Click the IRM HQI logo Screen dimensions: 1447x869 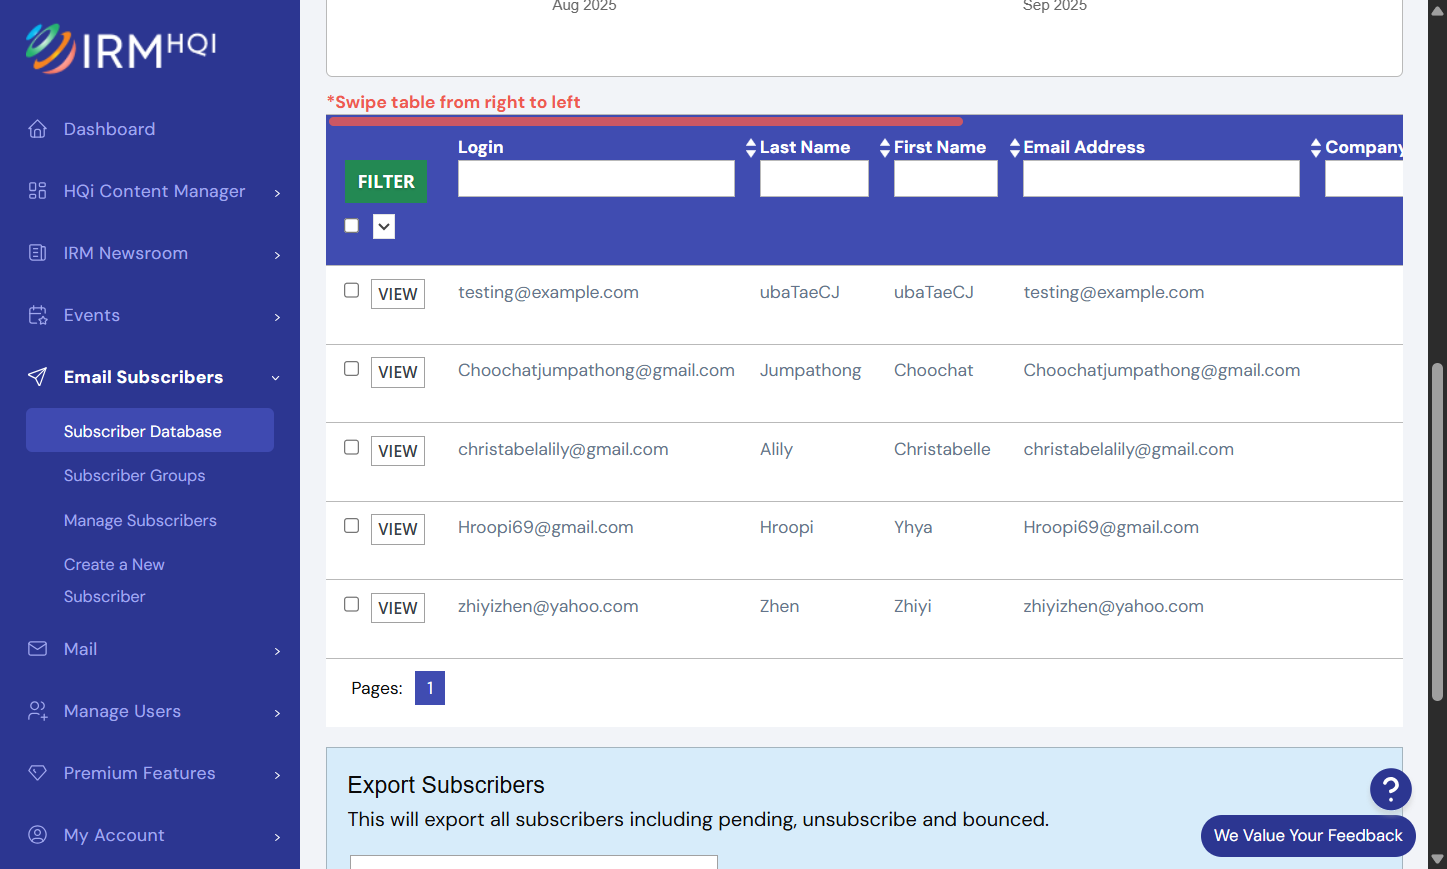click(x=121, y=48)
